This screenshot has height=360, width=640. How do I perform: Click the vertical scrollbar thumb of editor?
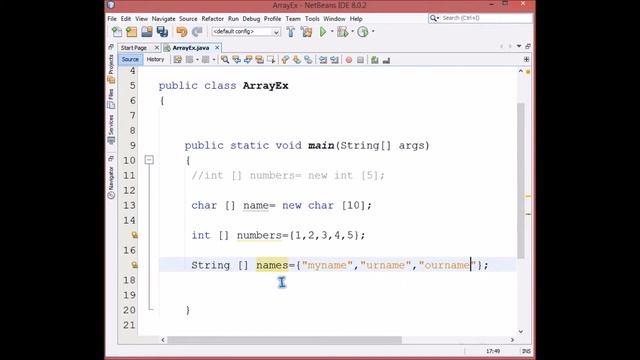click(x=521, y=180)
